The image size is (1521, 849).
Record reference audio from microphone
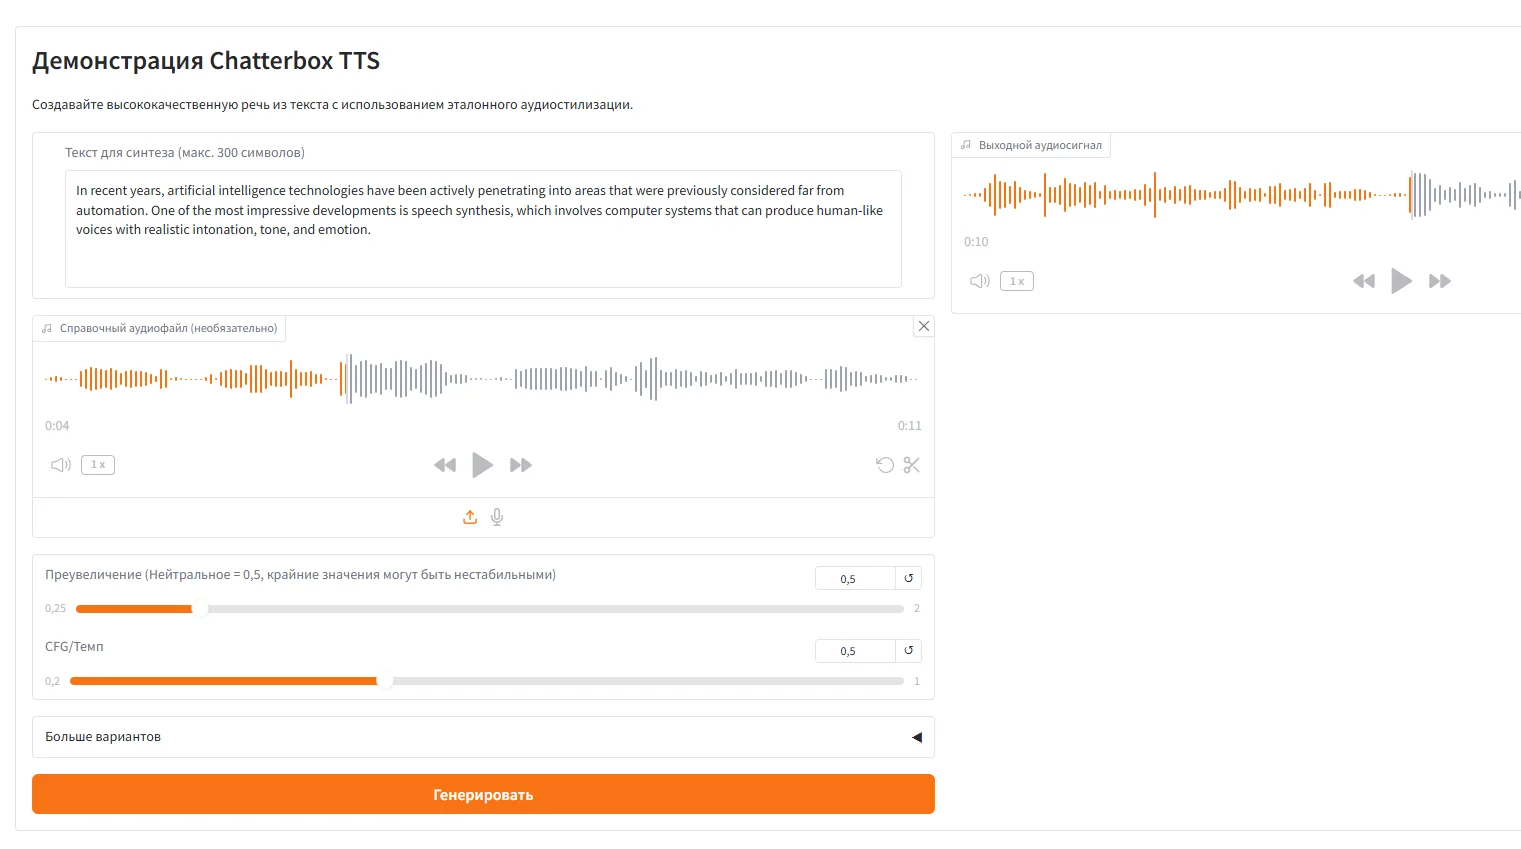point(497,517)
